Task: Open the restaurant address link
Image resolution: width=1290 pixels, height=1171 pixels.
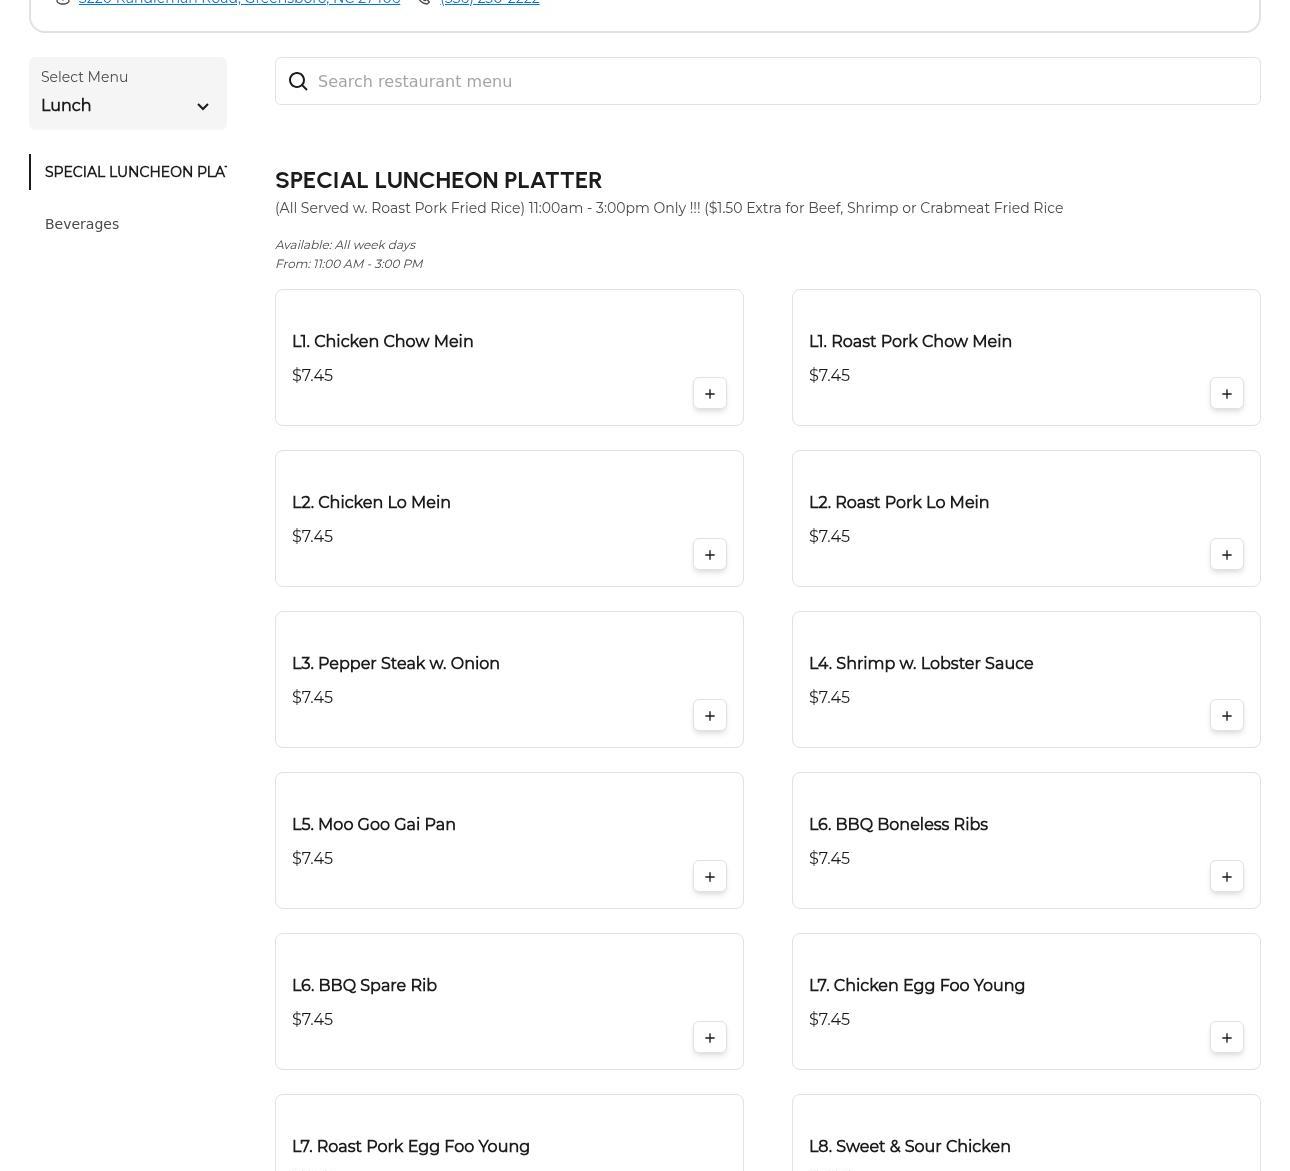Action: coord(239,3)
